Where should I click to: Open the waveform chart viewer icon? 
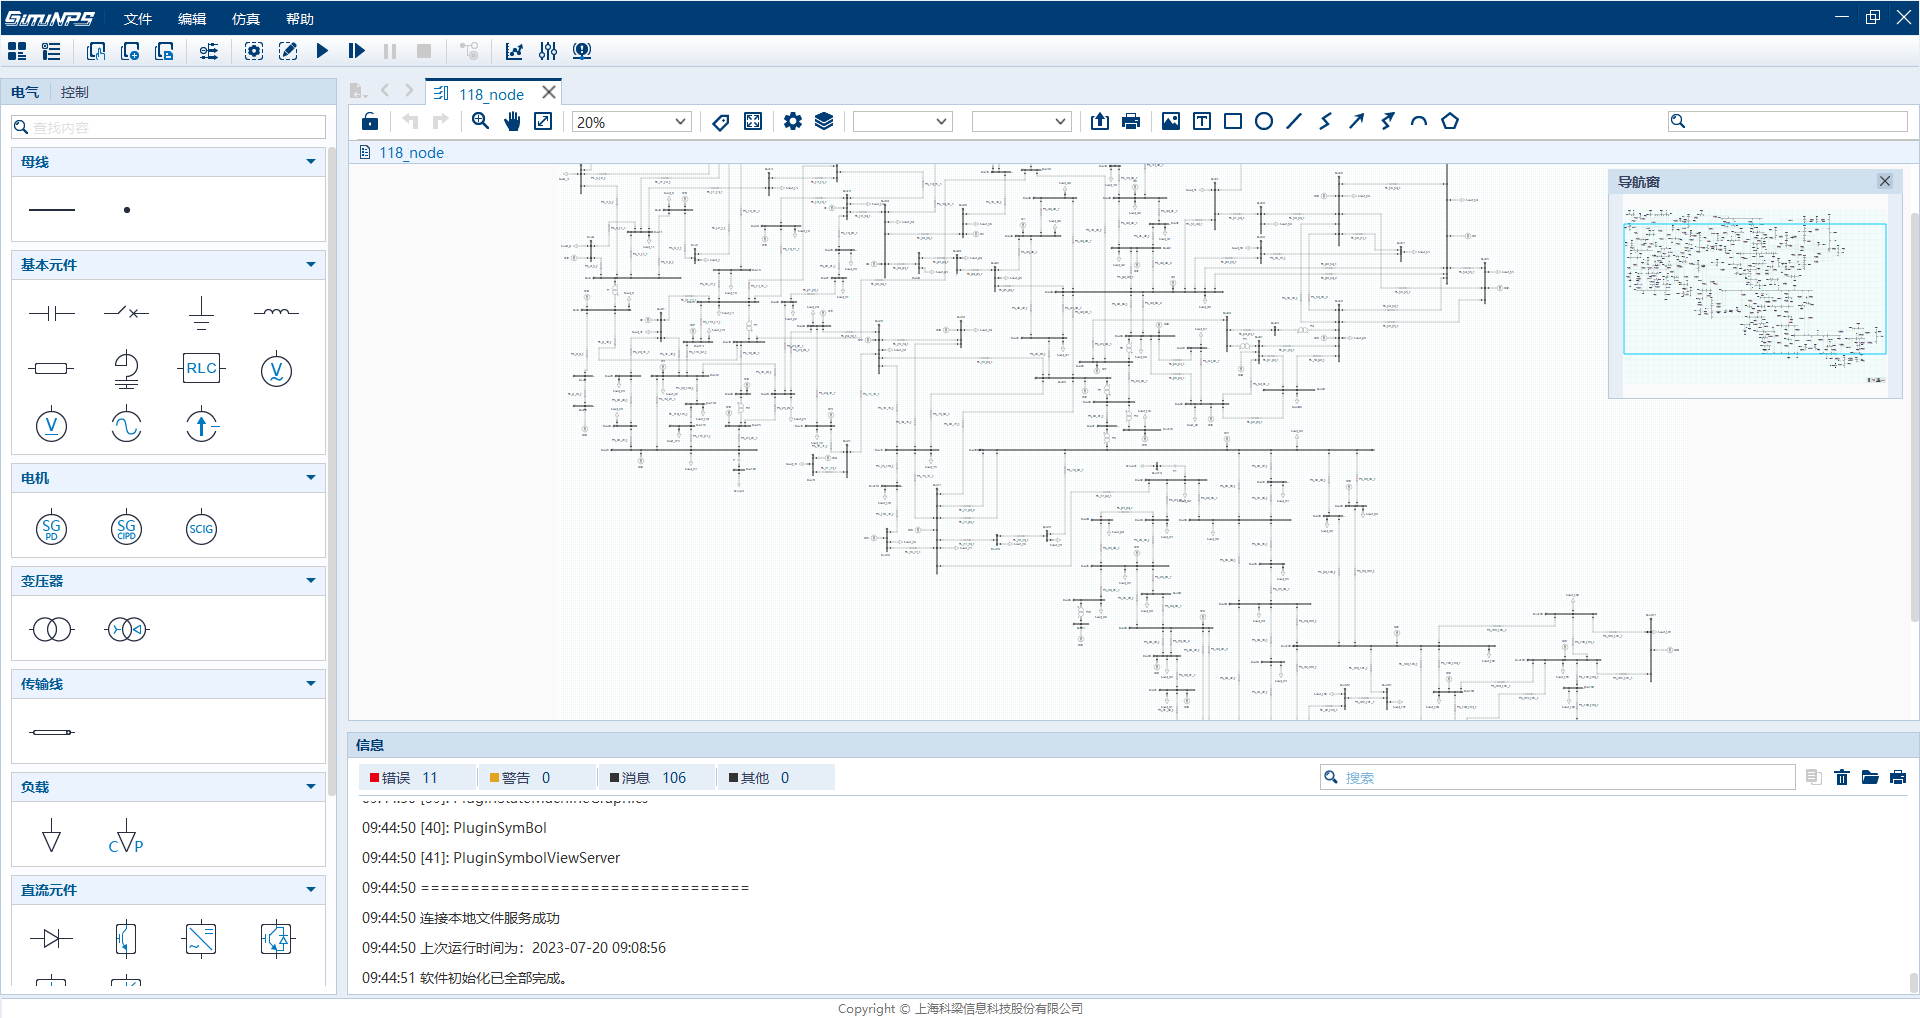[514, 51]
